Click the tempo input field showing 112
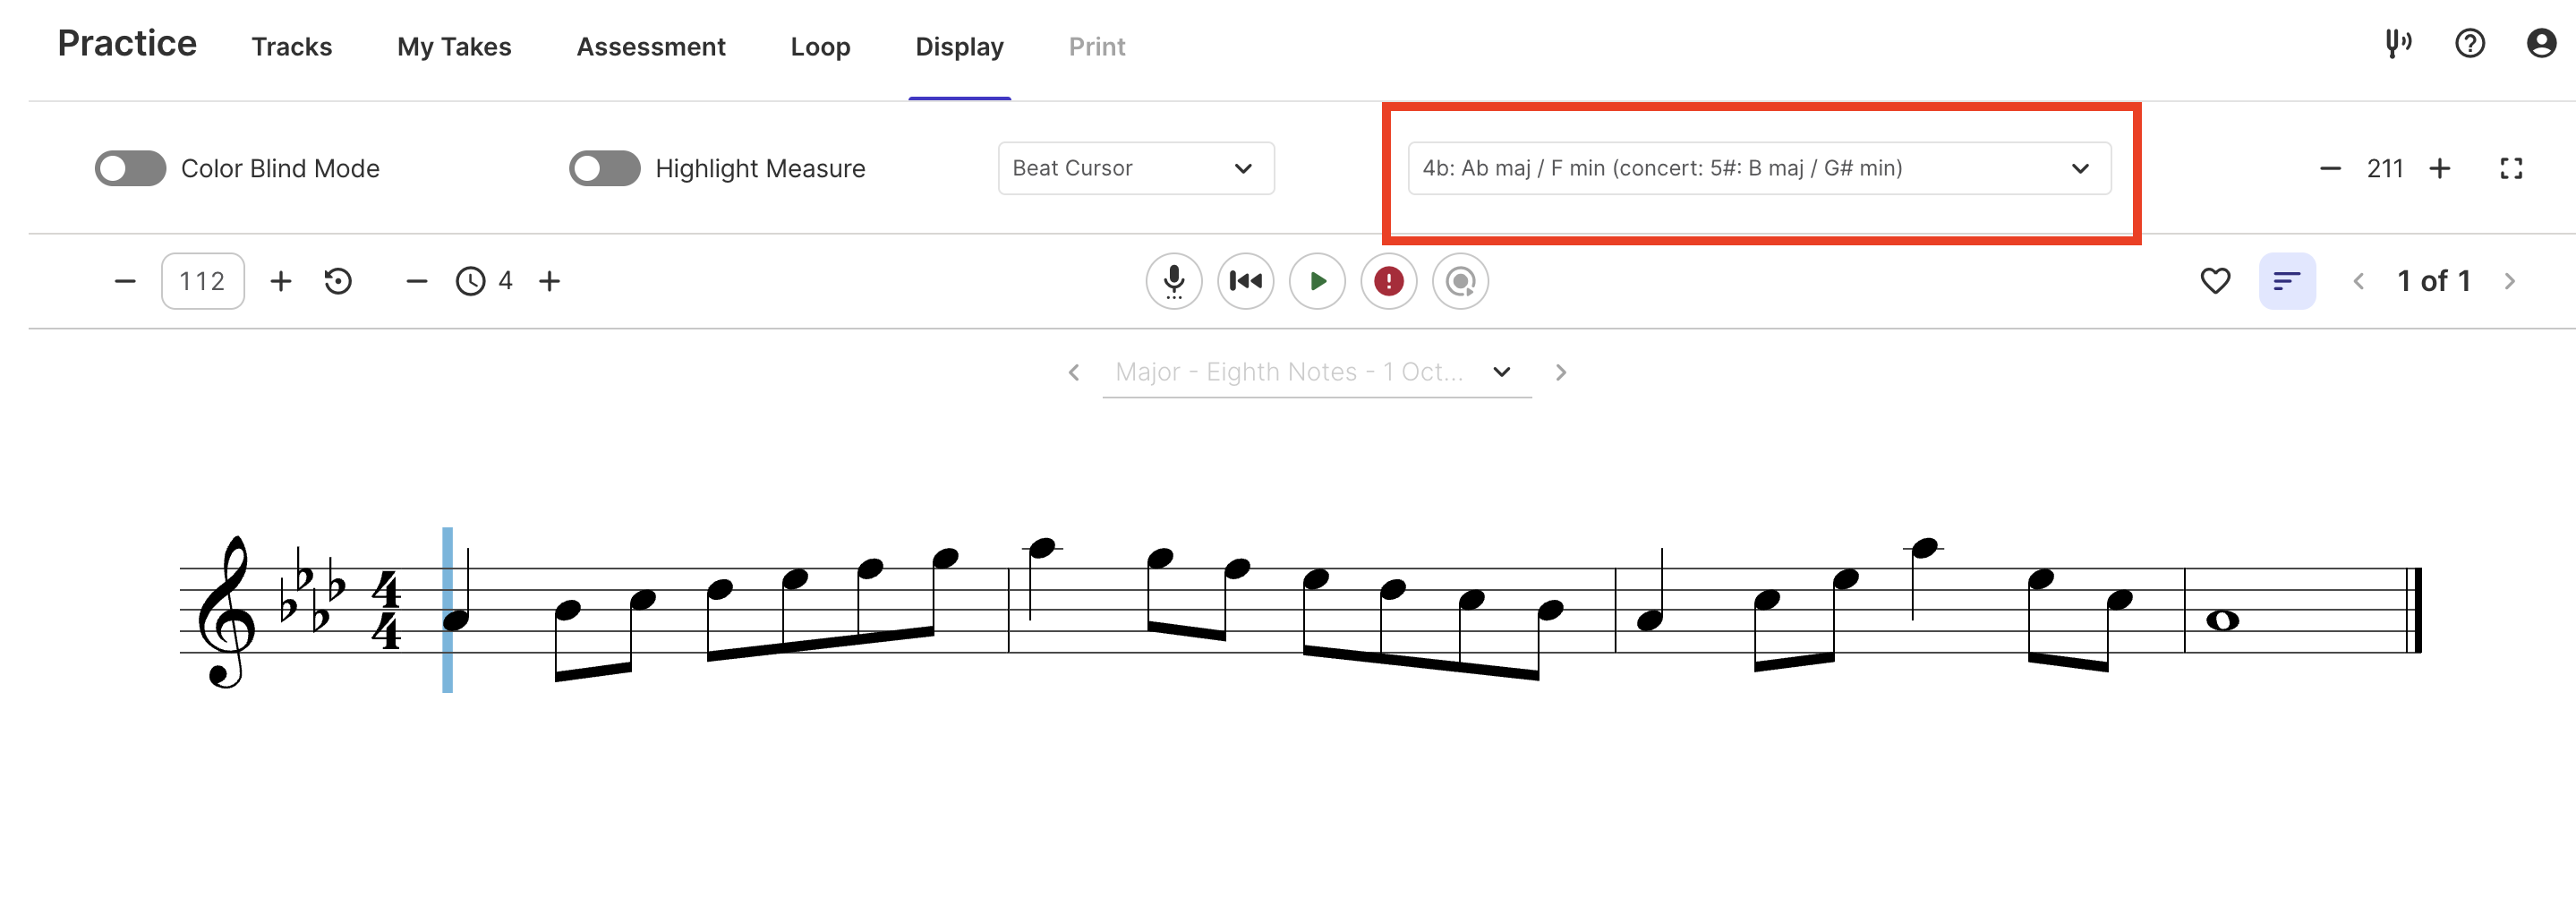Viewport: 2576px width, 915px height. 203,282
